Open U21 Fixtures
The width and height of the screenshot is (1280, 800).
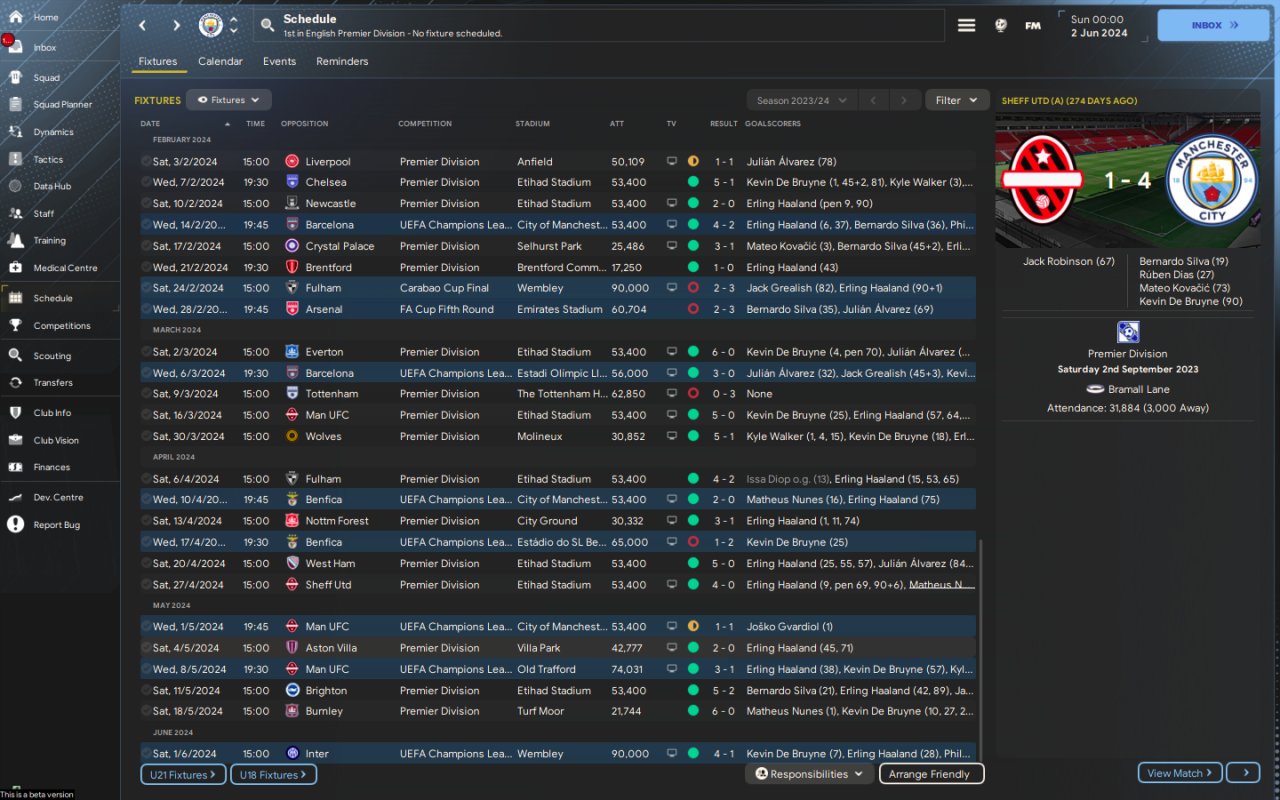coord(184,775)
